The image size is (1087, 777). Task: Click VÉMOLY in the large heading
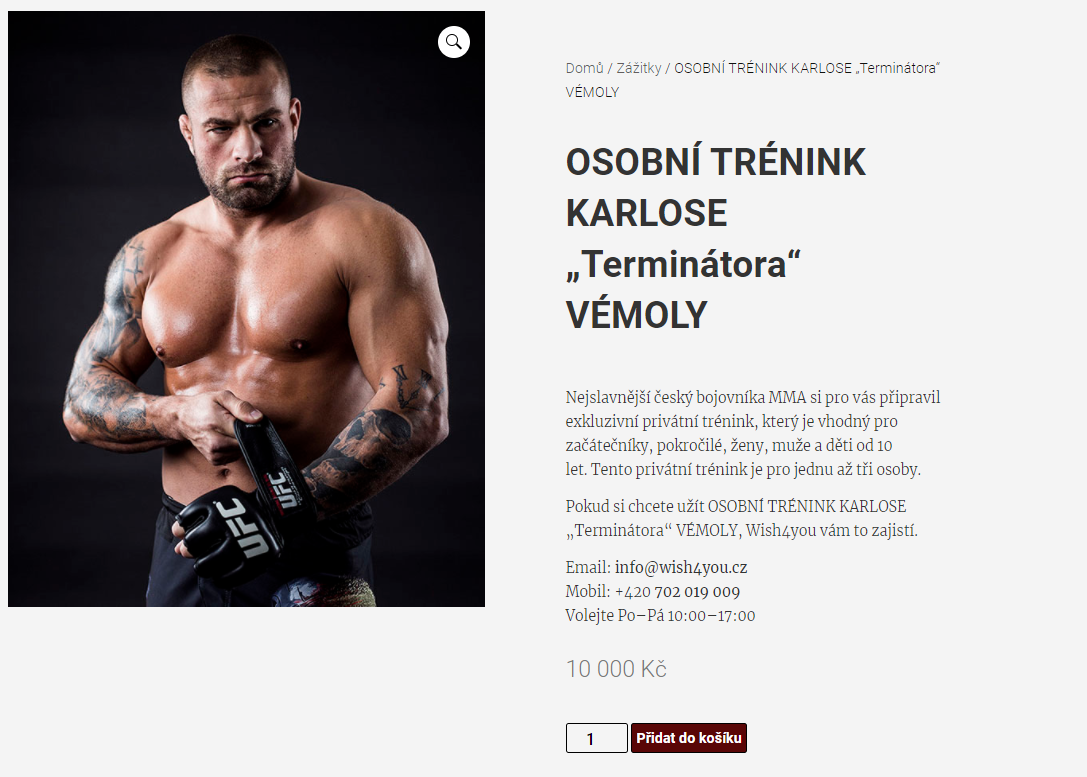point(636,315)
